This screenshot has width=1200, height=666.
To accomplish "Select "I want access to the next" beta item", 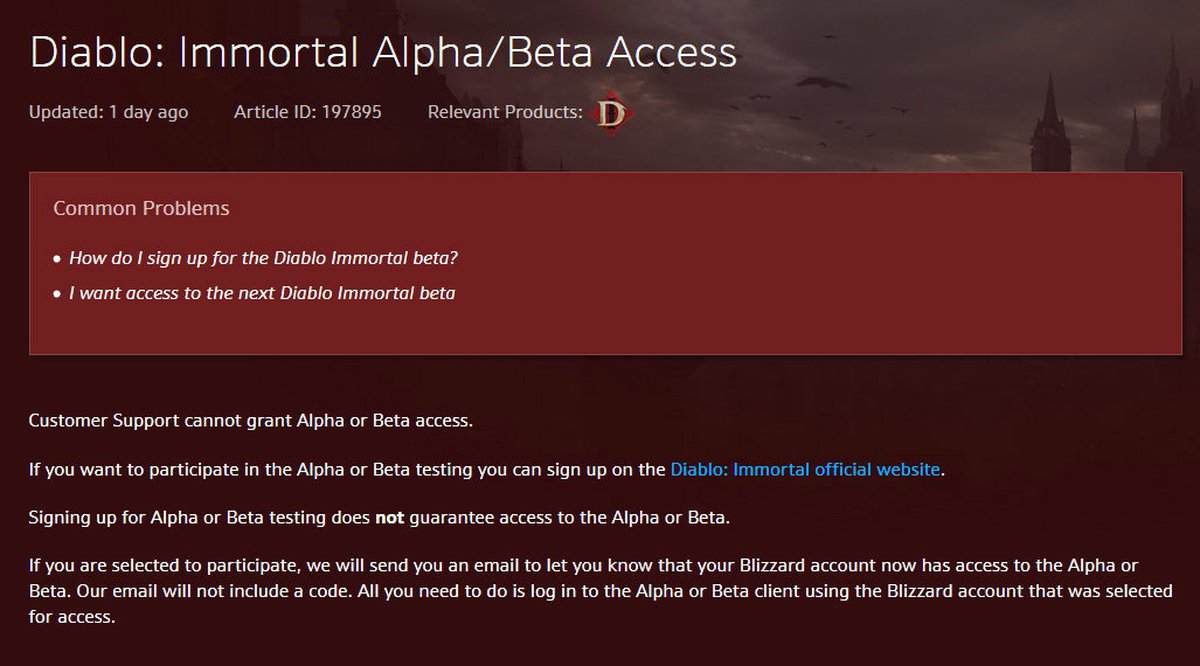I will pyautogui.click(x=262, y=294).
